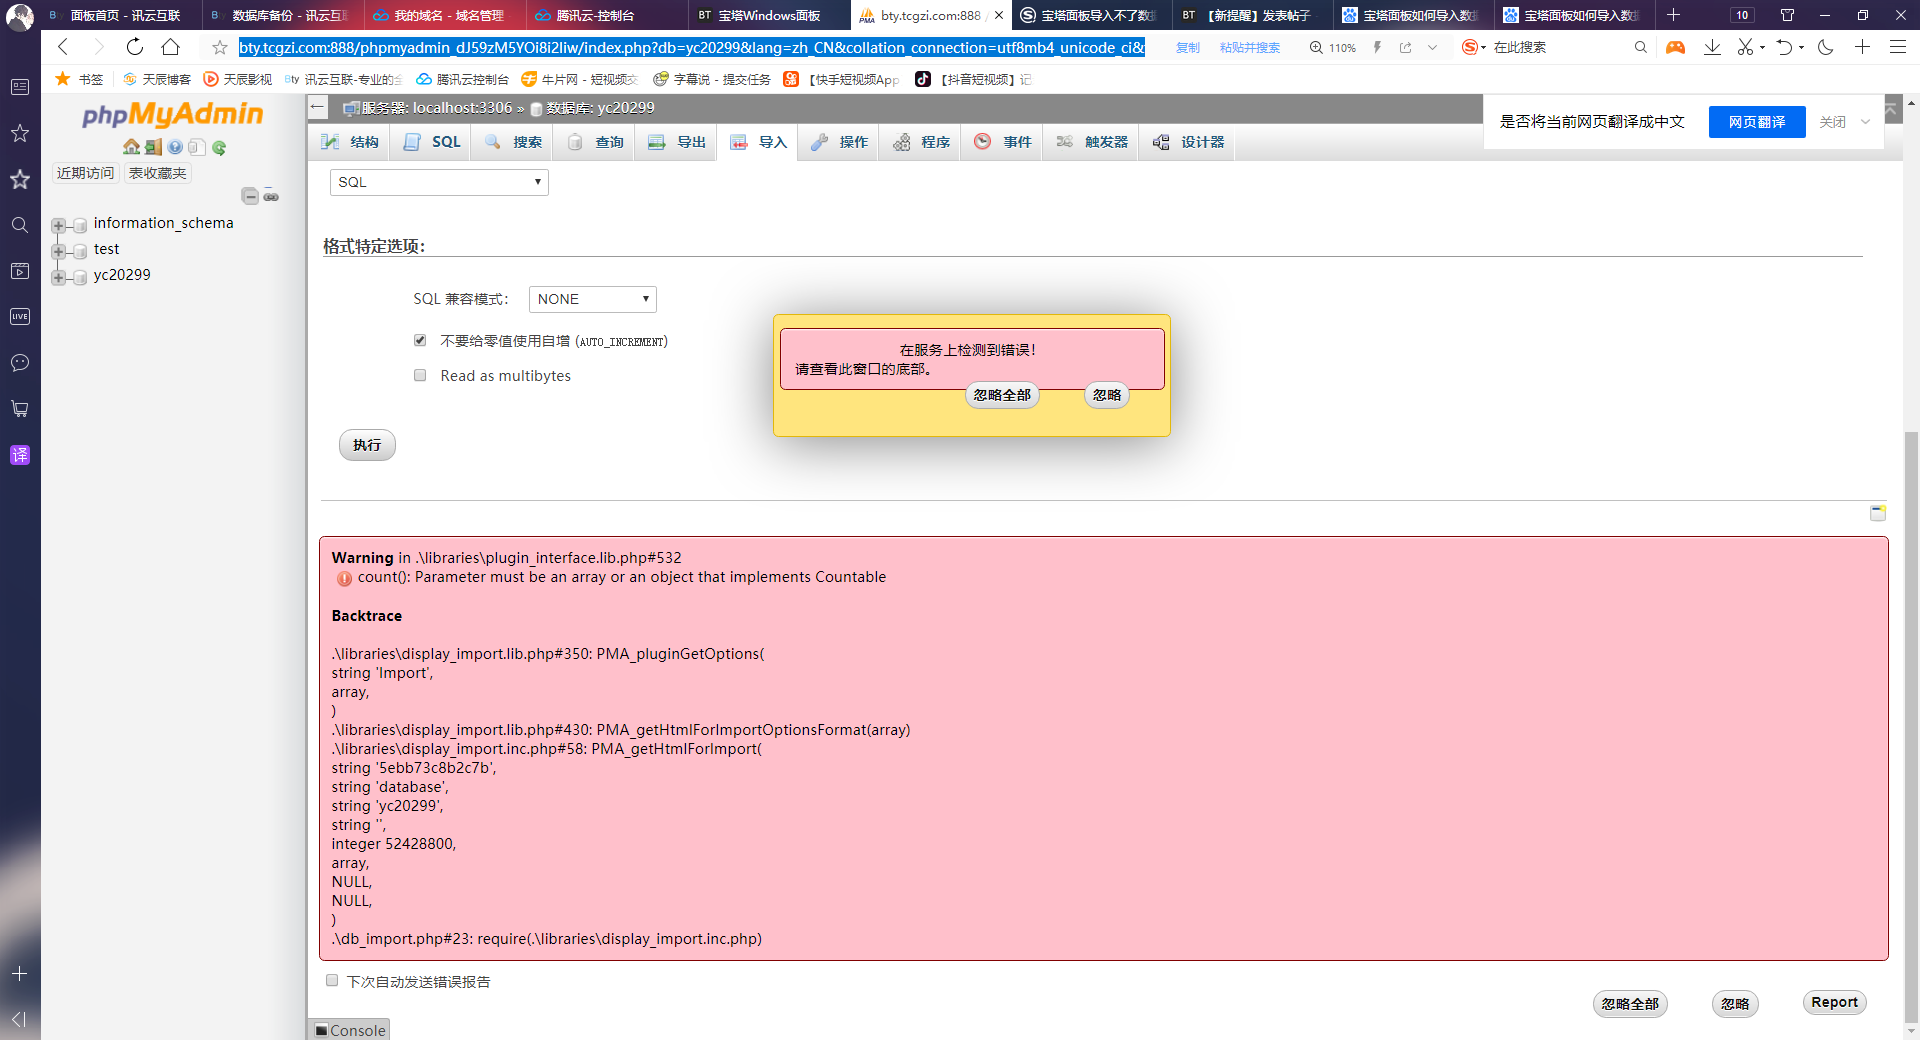Click the link-with-main-panel chain icon
Image resolution: width=1920 pixels, height=1040 pixels.
[x=271, y=196]
